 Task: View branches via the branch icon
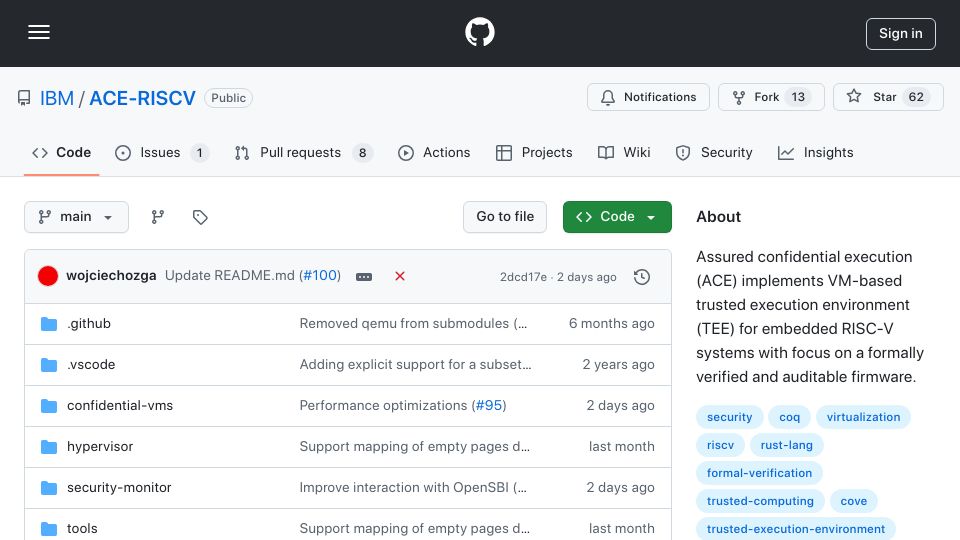(x=158, y=217)
